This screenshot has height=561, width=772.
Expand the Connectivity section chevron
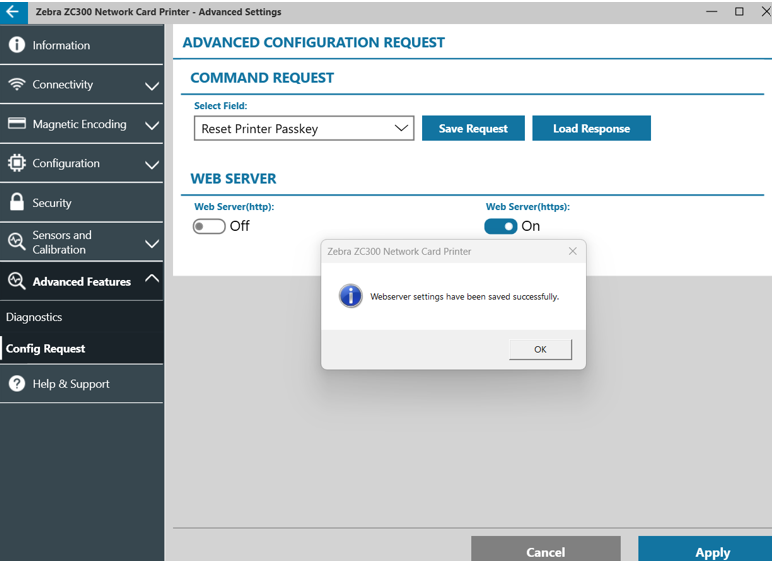click(x=151, y=86)
